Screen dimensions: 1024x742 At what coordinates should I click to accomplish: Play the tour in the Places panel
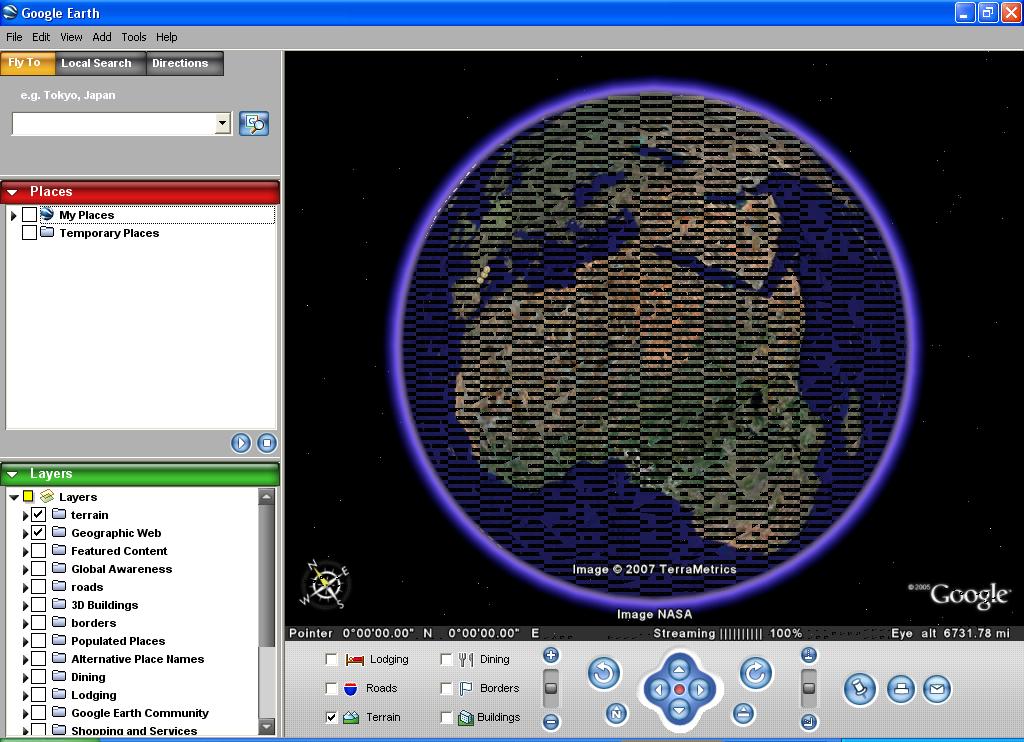pyautogui.click(x=240, y=443)
